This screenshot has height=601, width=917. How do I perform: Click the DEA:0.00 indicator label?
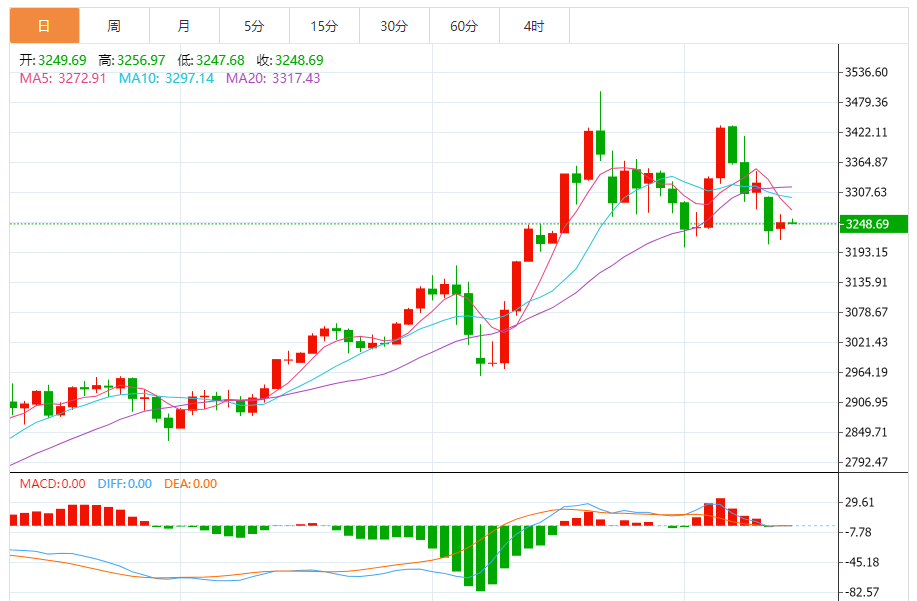pos(191,483)
